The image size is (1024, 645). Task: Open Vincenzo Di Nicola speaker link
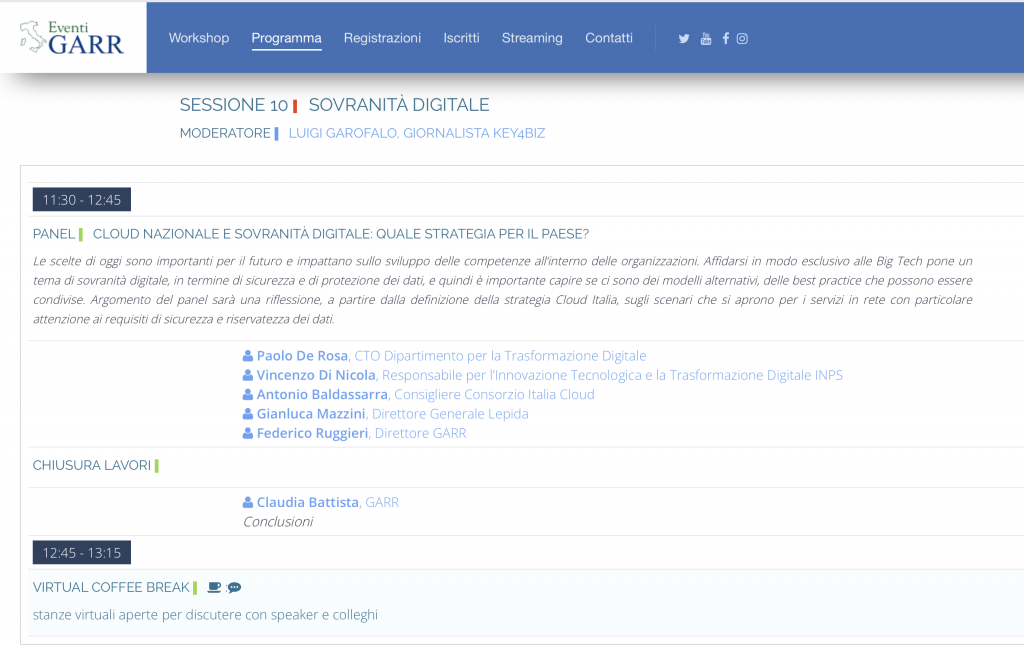tap(316, 375)
